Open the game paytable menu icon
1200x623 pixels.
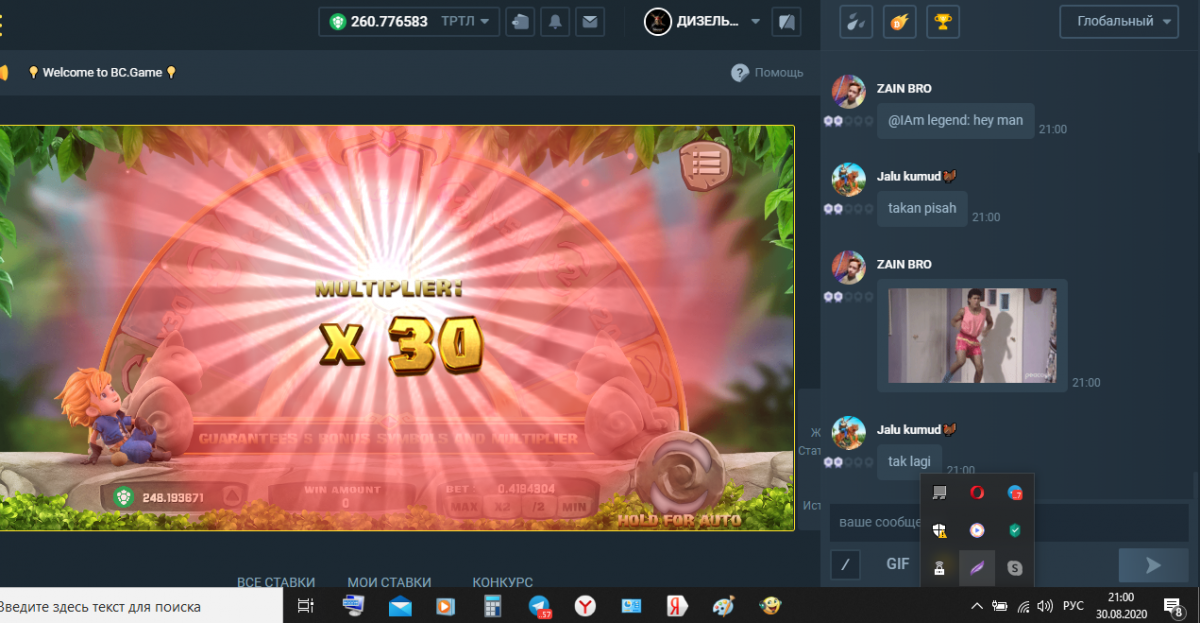click(x=706, y=162)
